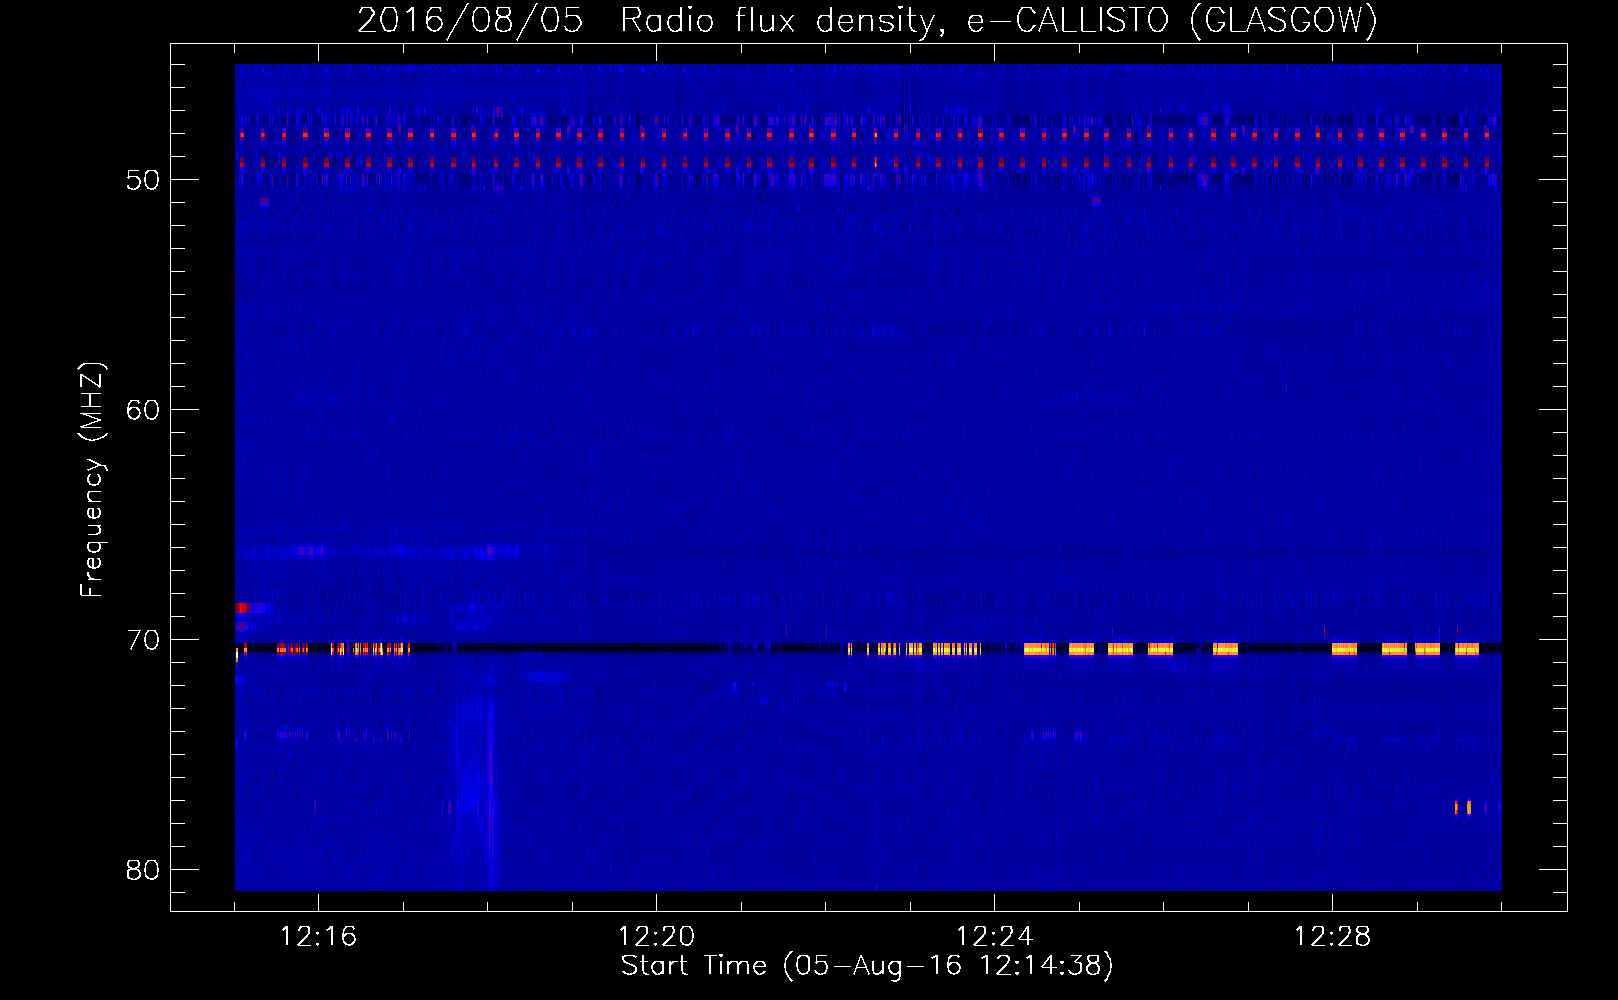Click the 70 frequency tick label

click(143, 640)
